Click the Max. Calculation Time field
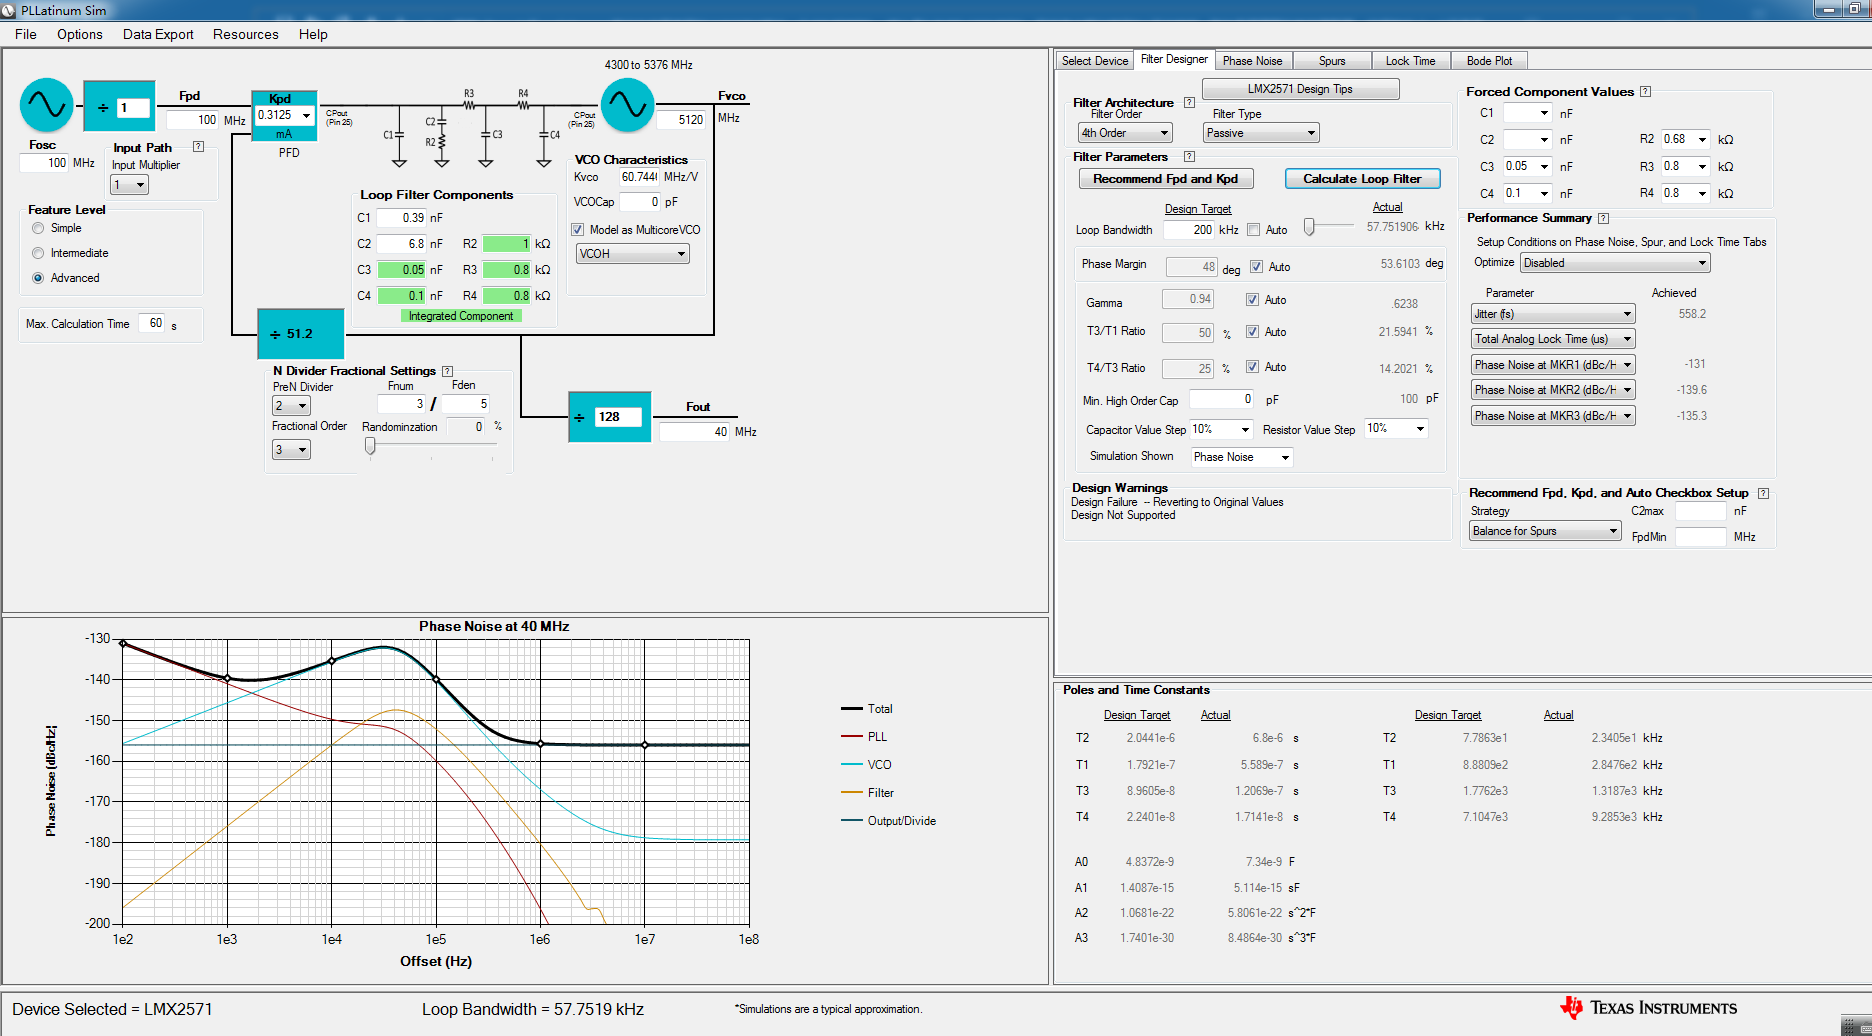Screen dimensions: 1872x1036 pos(151,323)
